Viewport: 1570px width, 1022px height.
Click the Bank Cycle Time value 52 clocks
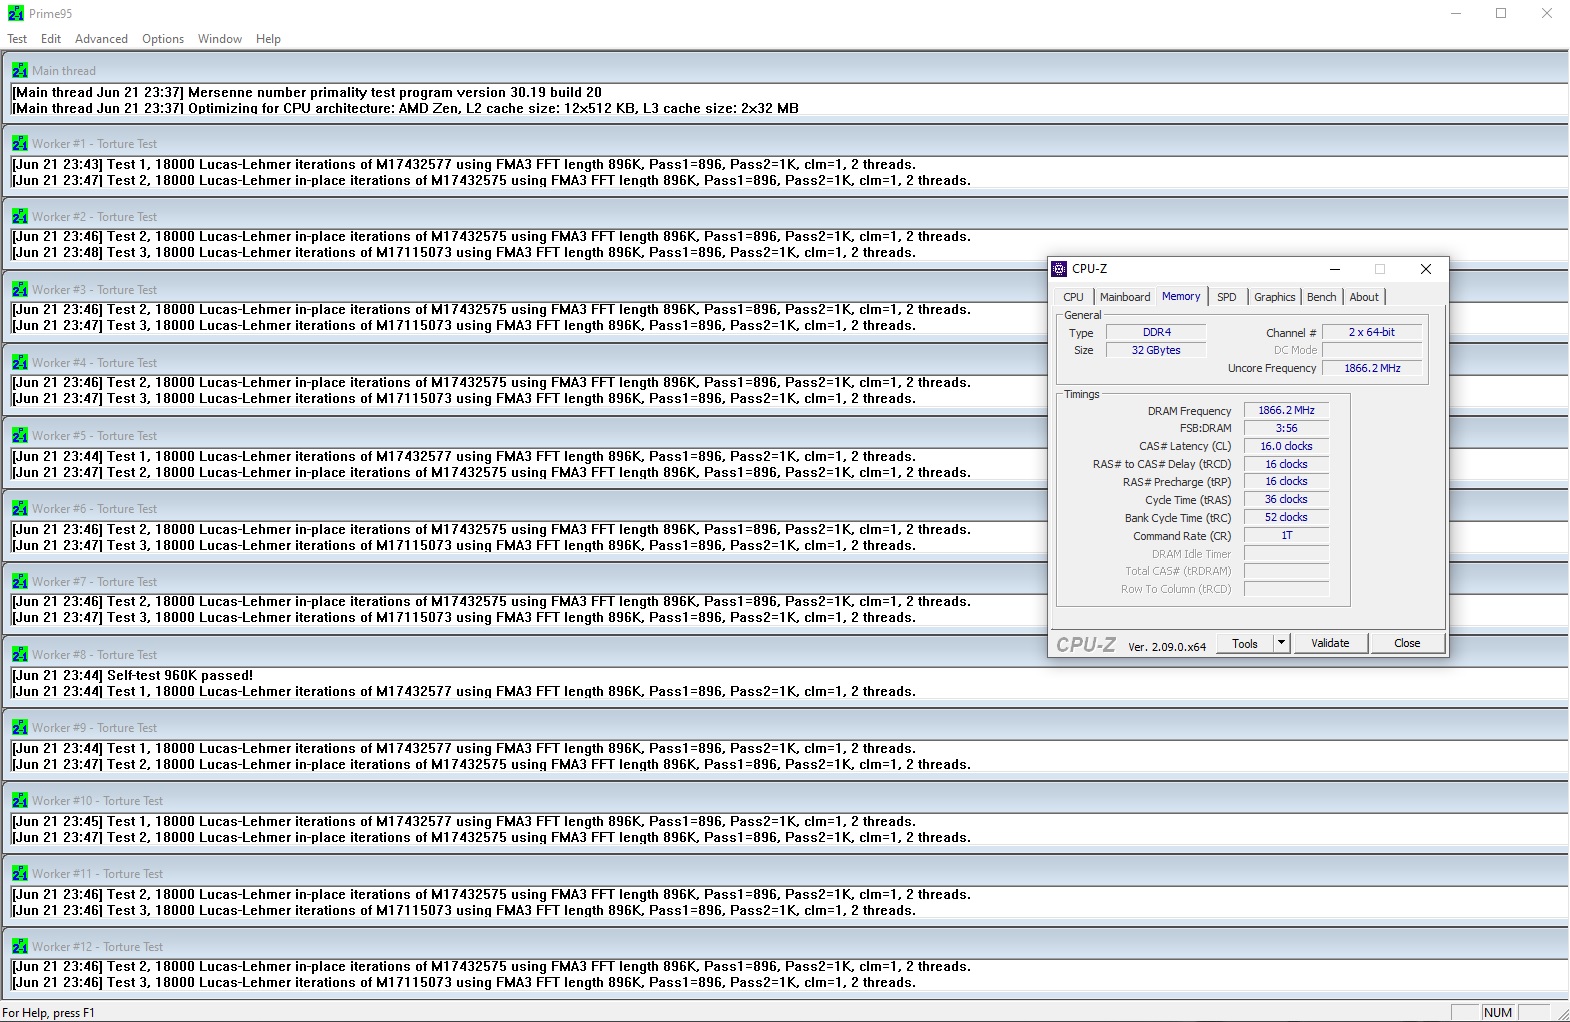click(x=1286, y=517)
